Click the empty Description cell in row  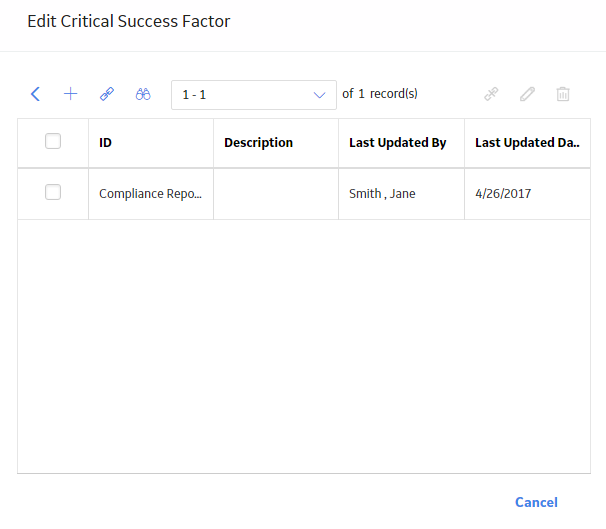point(276,194)
